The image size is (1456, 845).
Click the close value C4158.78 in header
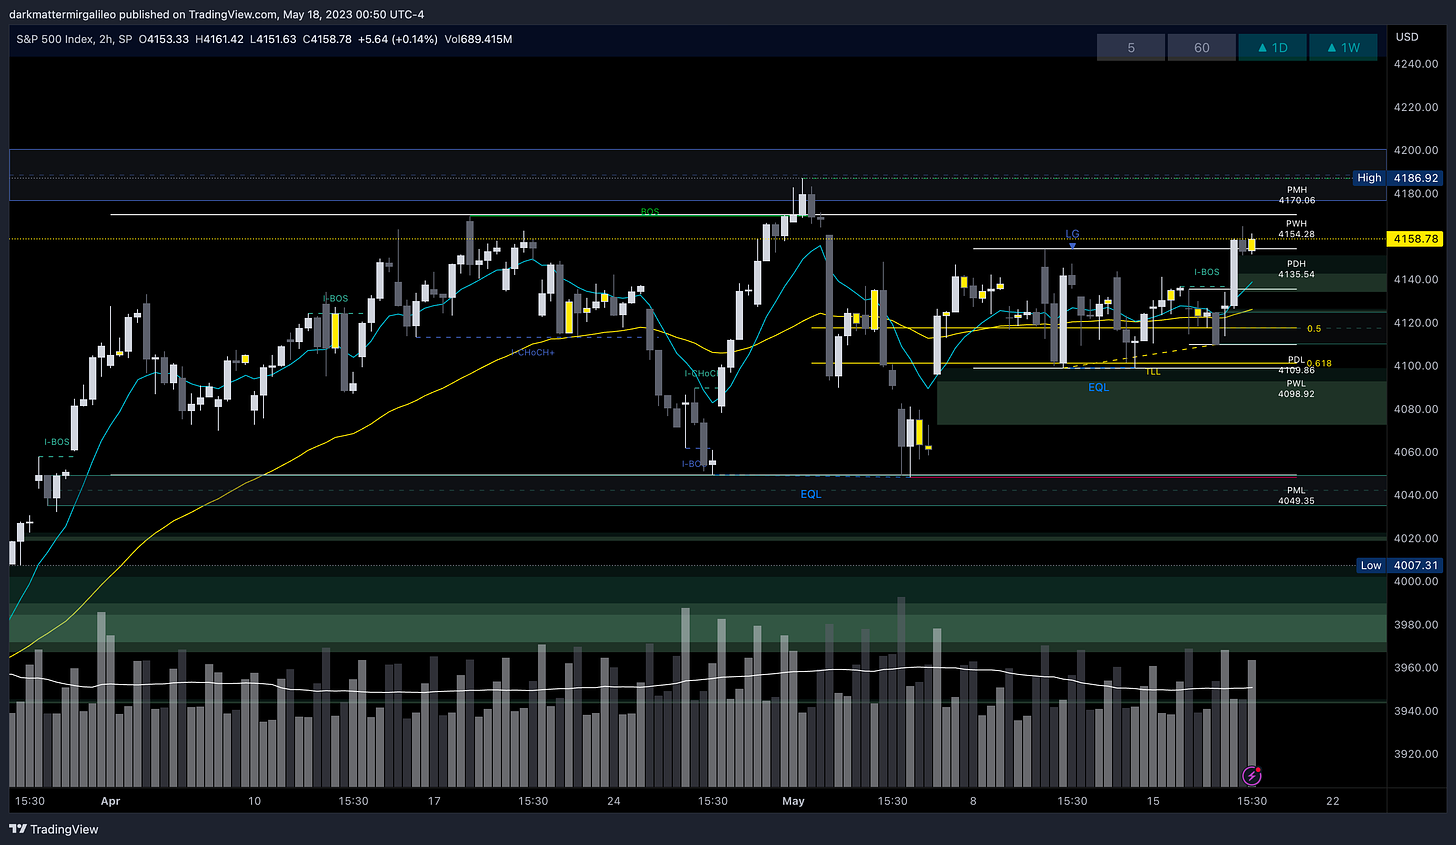tap(327, 39)
